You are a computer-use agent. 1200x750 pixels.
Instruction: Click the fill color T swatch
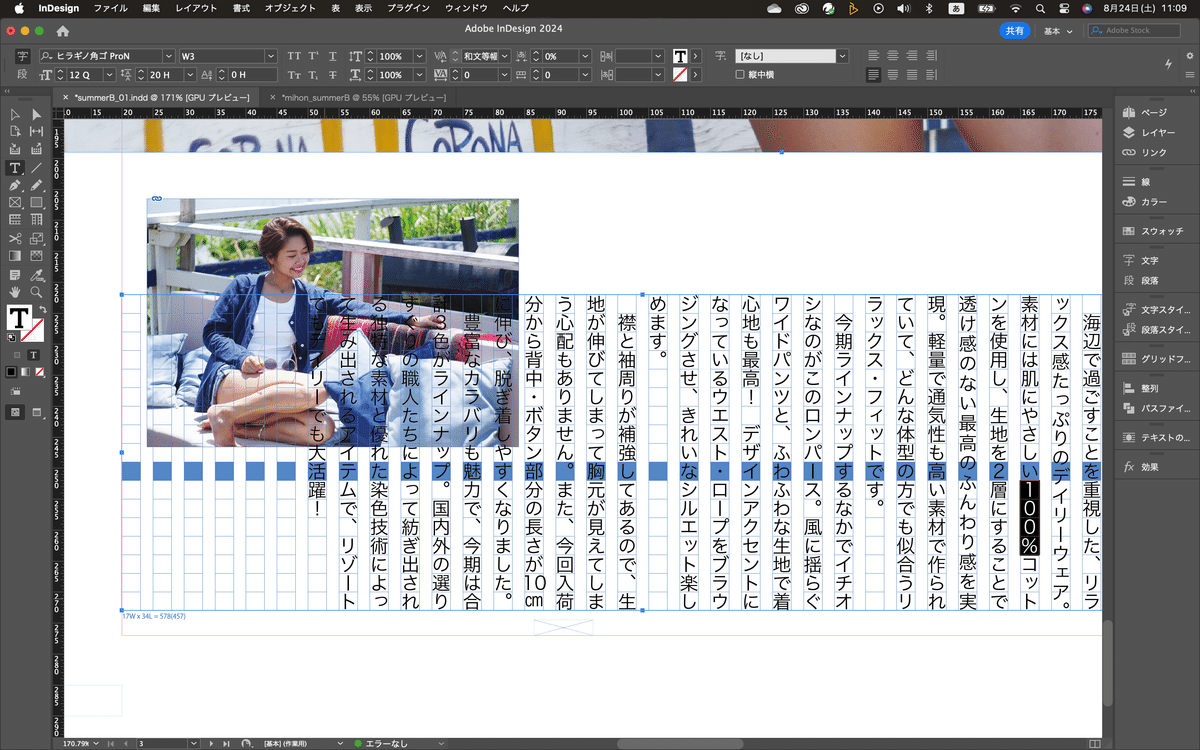point(18,318)
